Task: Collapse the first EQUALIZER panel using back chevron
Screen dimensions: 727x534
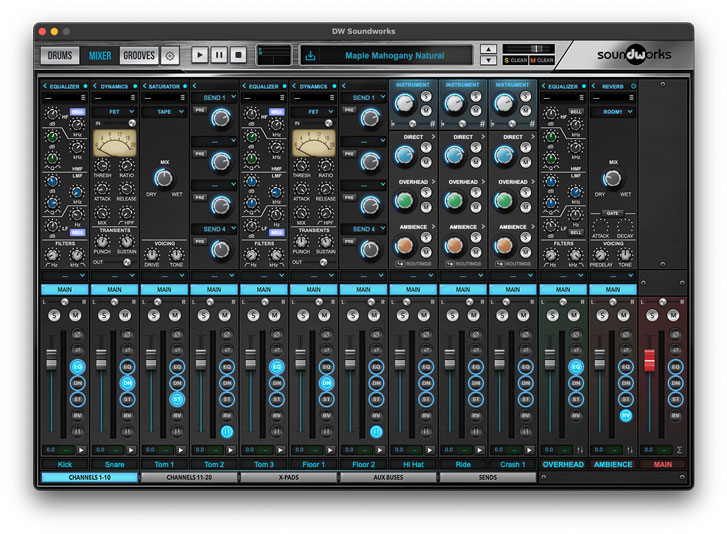Action: click(45, 86)
